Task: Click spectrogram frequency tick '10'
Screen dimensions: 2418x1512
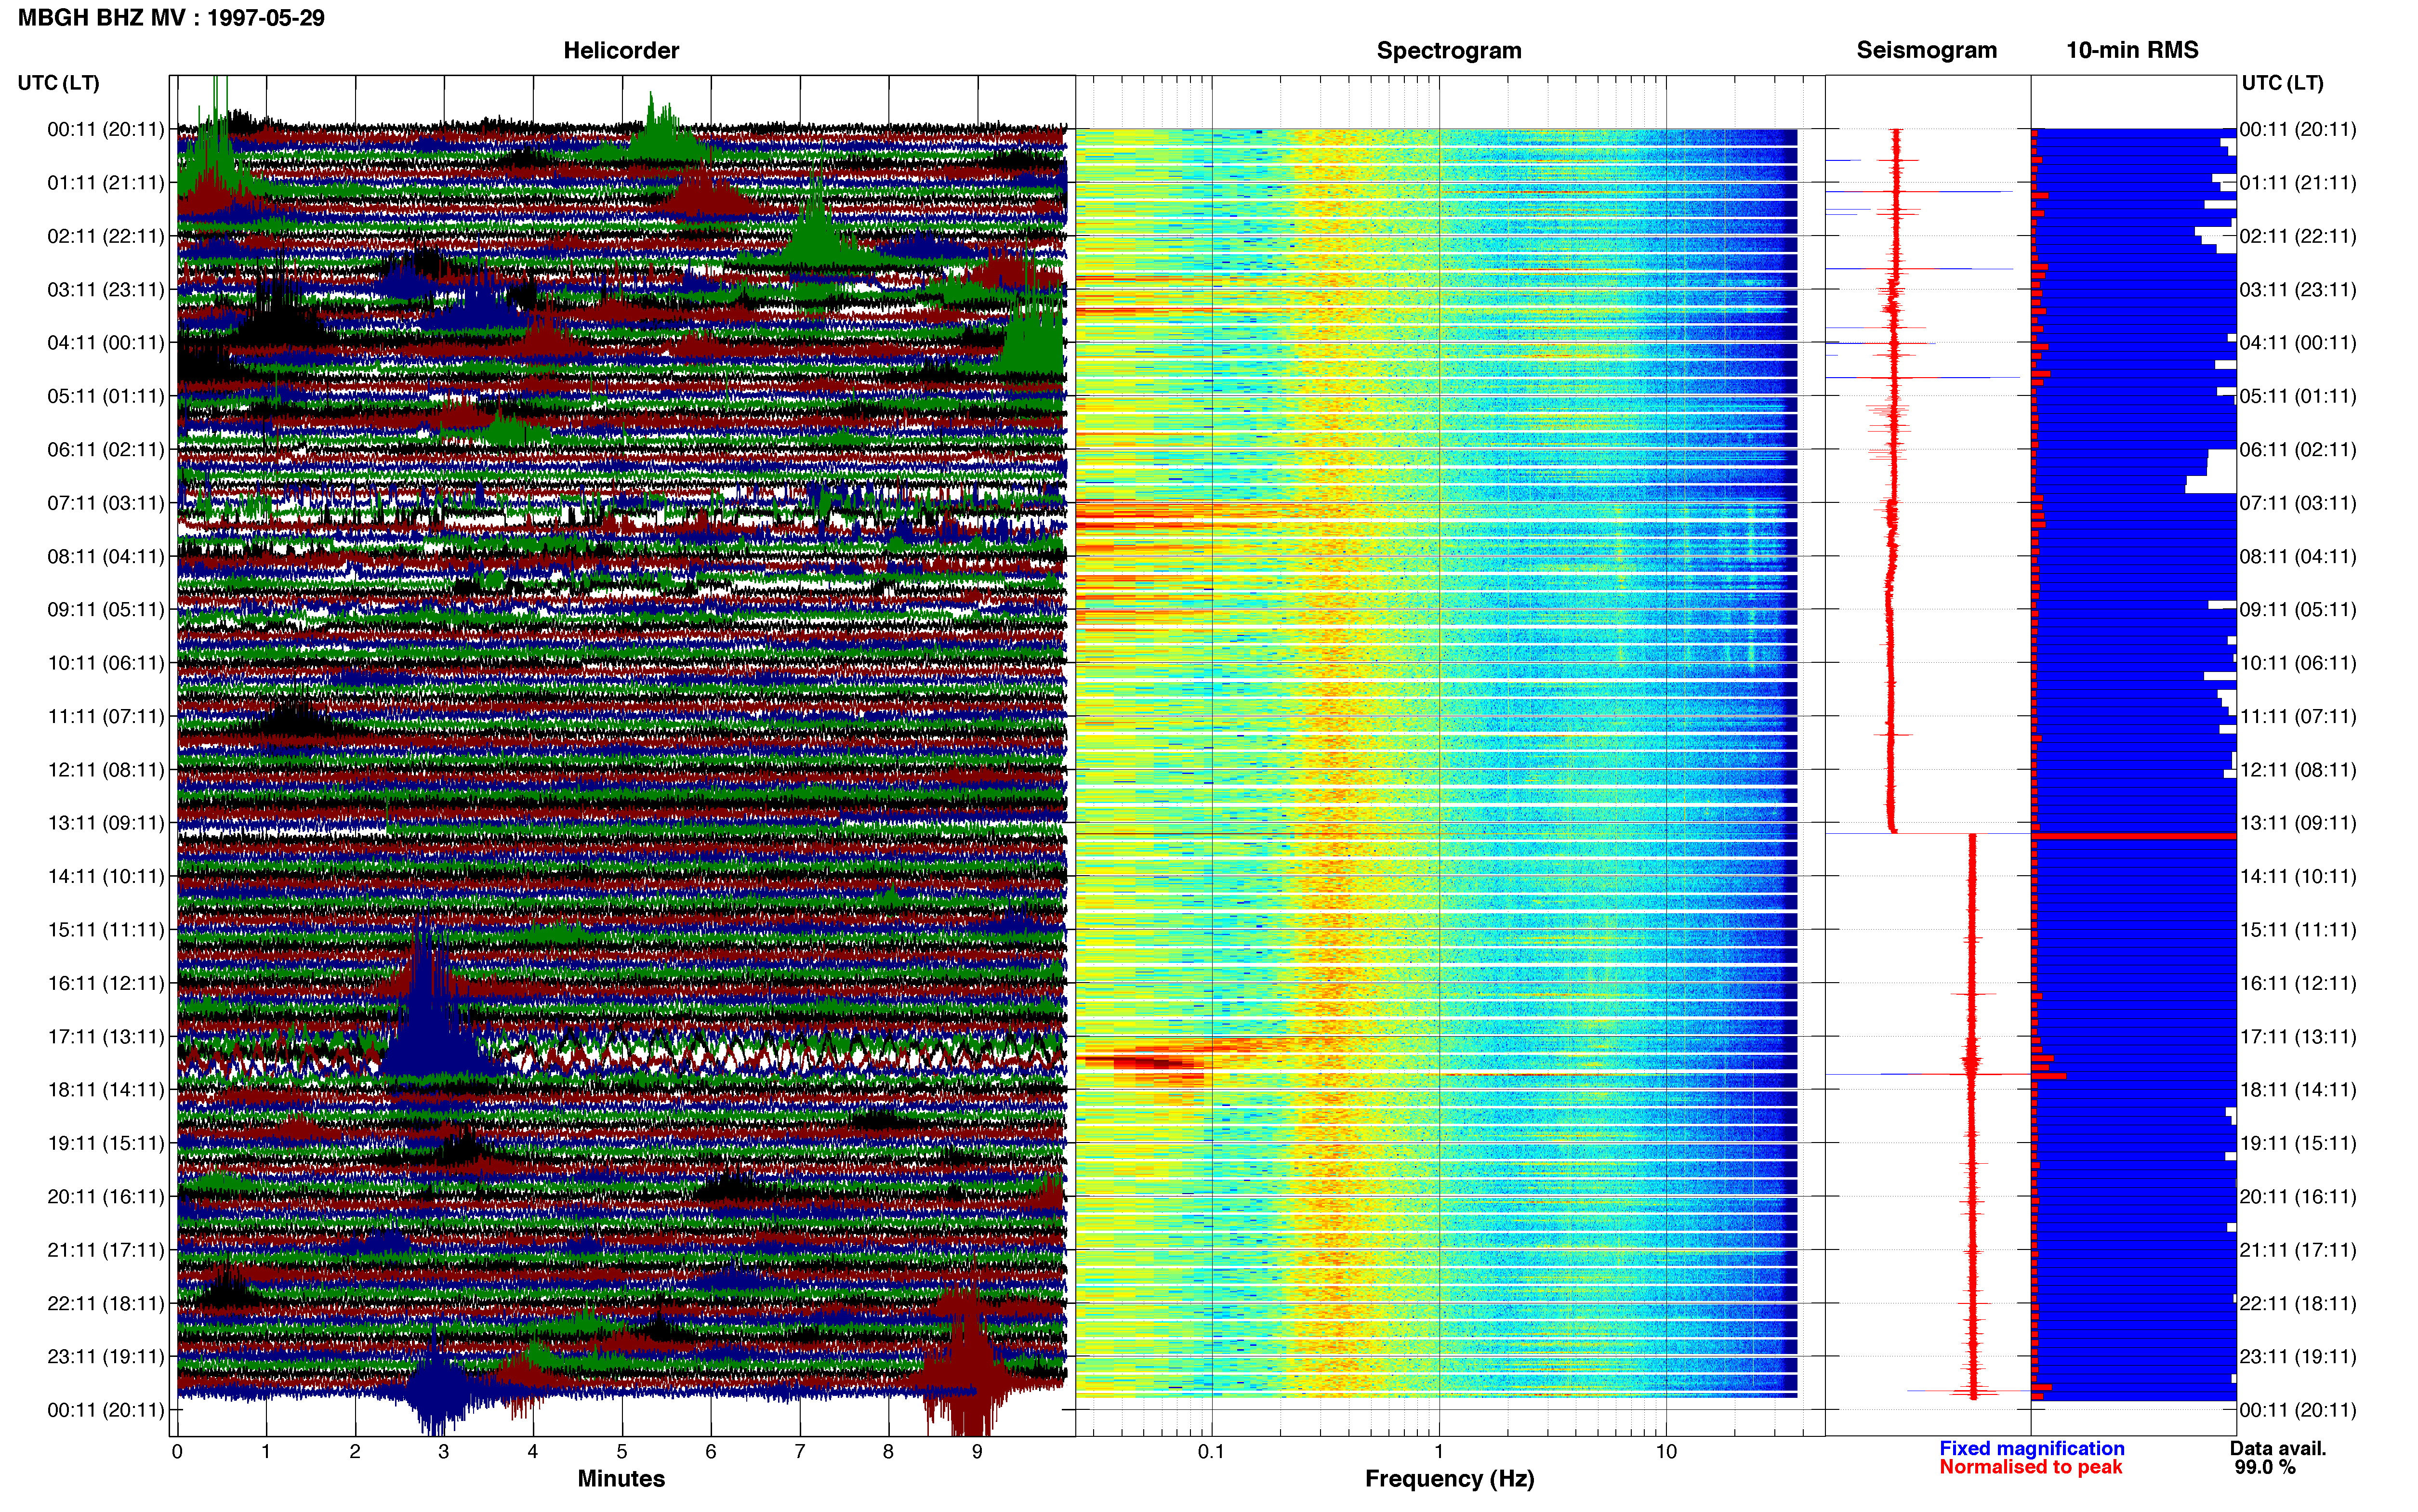Action: (1666, 1451)
